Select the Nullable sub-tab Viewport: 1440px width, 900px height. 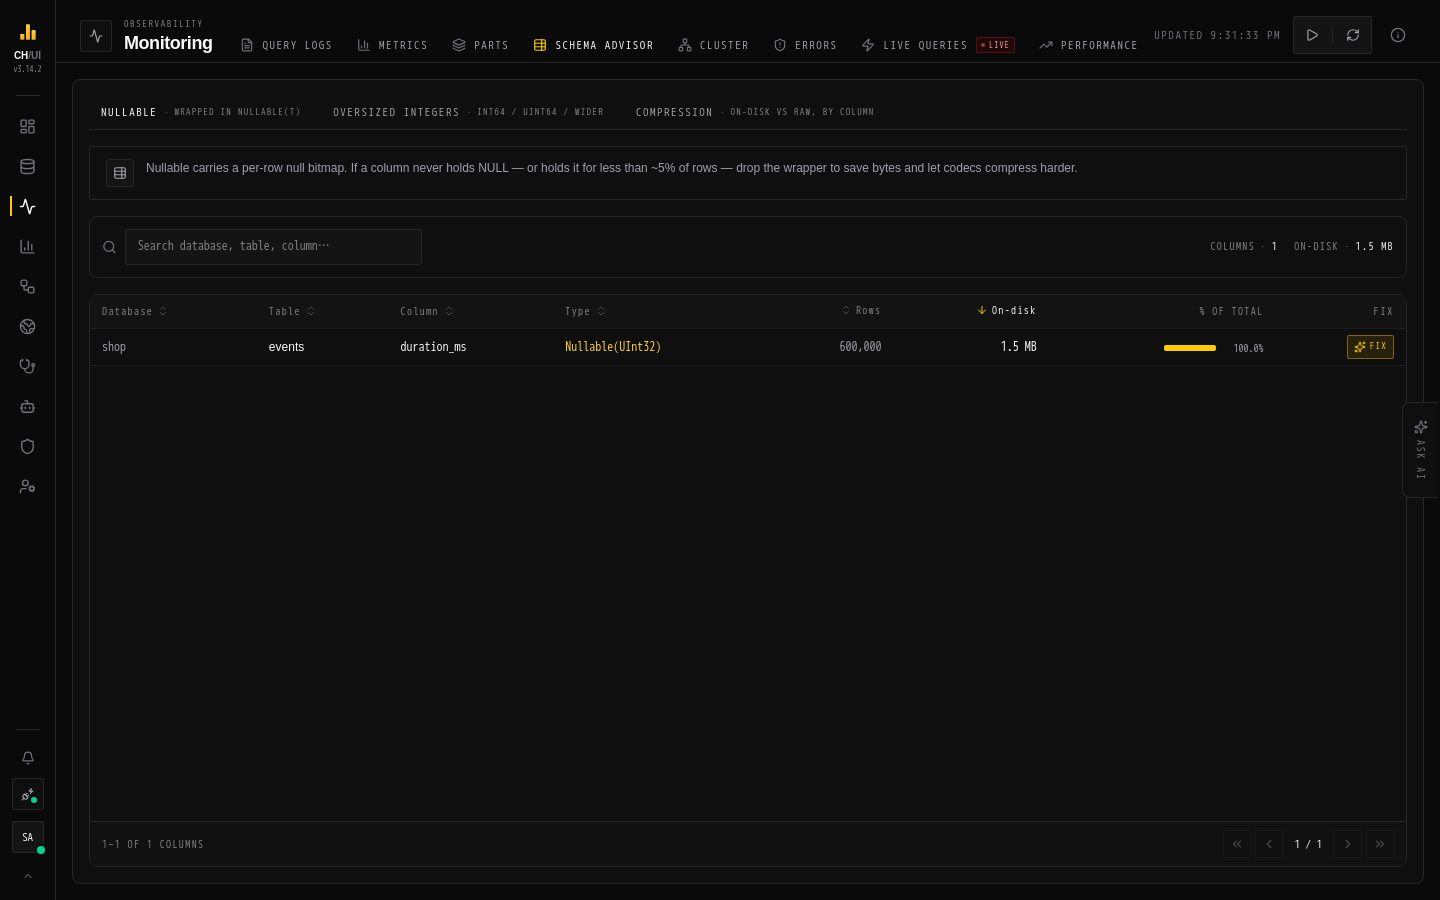(200, 112)
